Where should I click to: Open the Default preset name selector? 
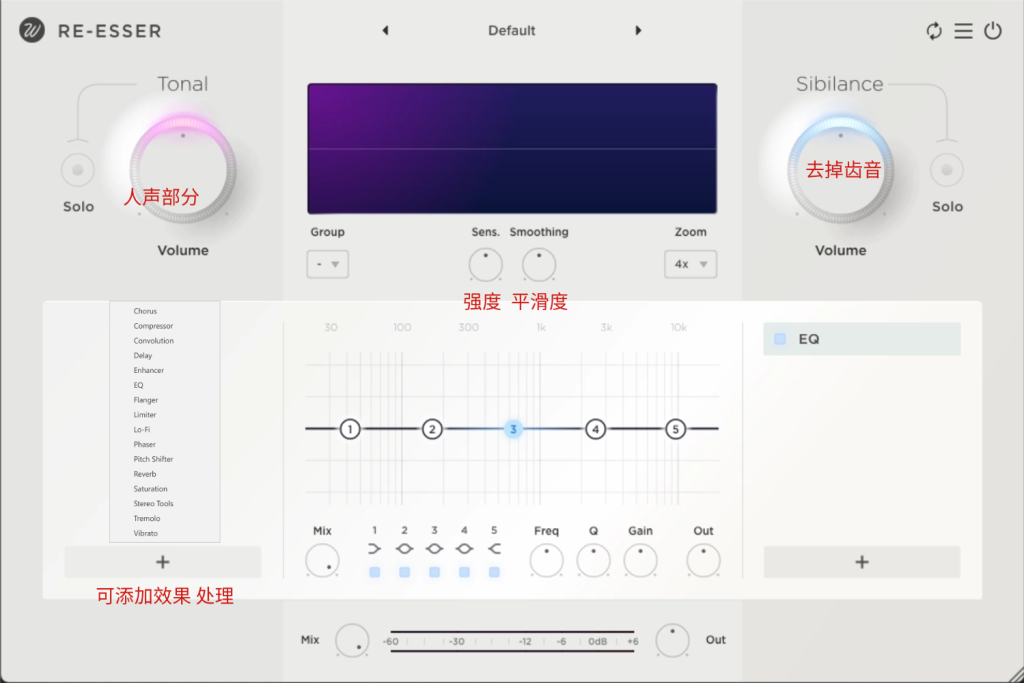[511, 31]
